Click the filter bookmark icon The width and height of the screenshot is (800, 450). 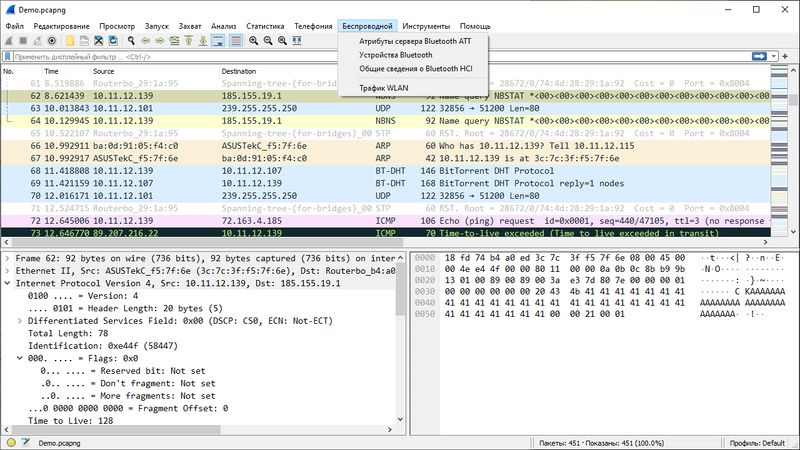pos(7,57)
